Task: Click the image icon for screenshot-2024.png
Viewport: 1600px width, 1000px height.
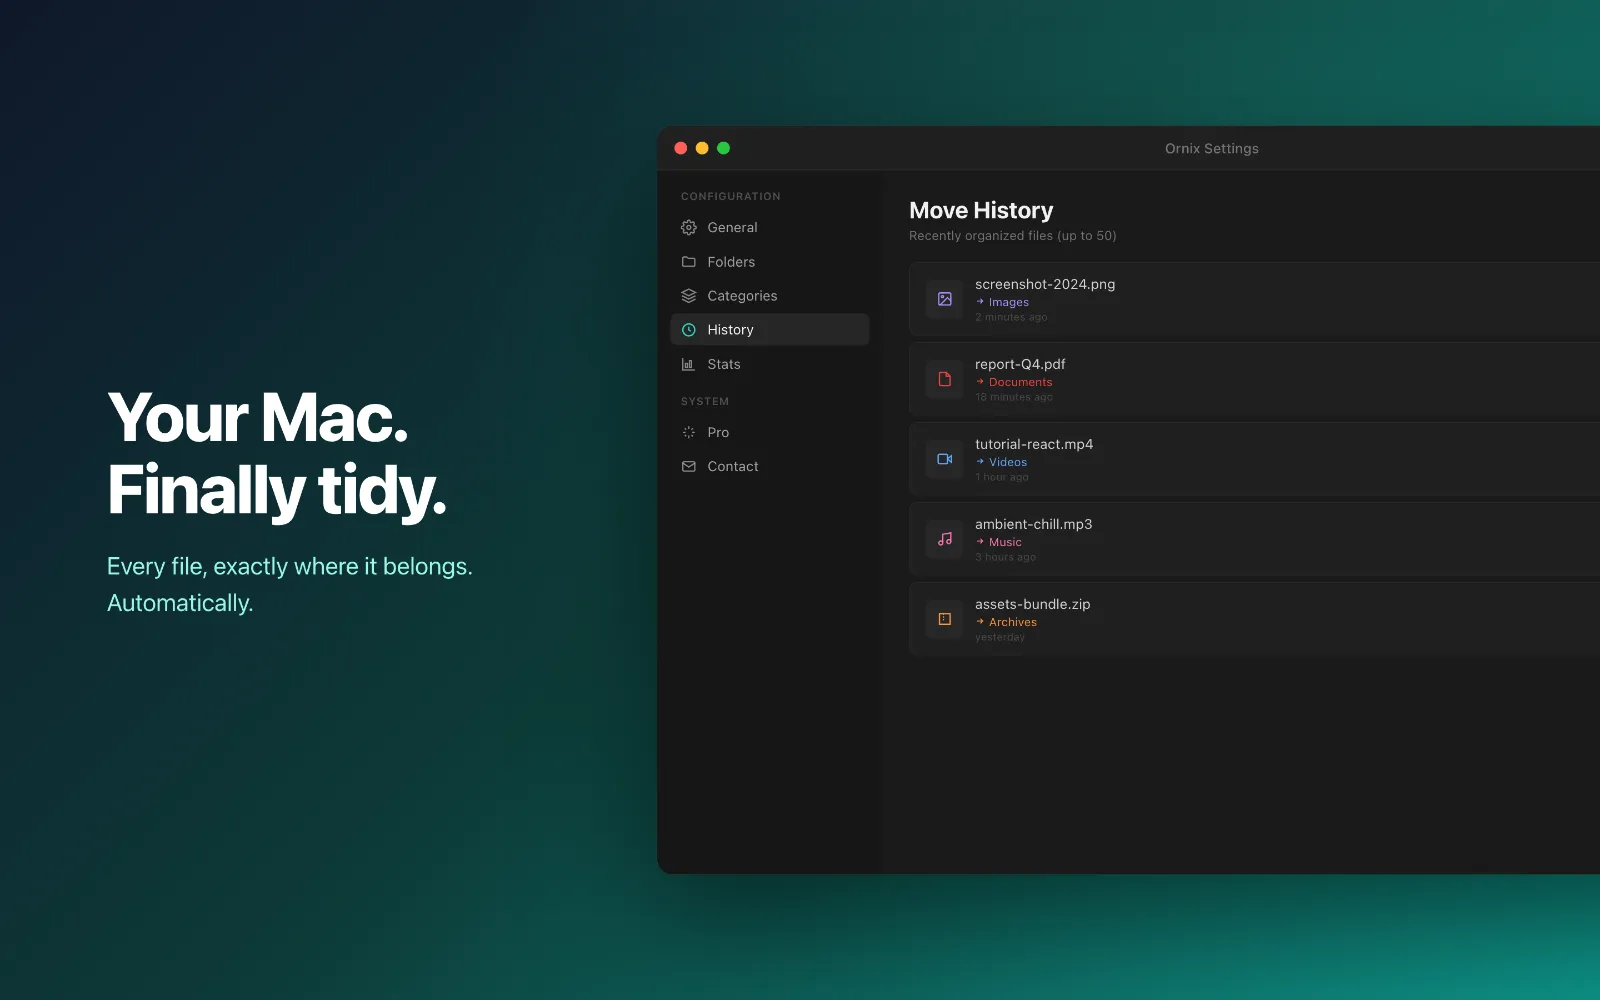Action: click(944, 299)
